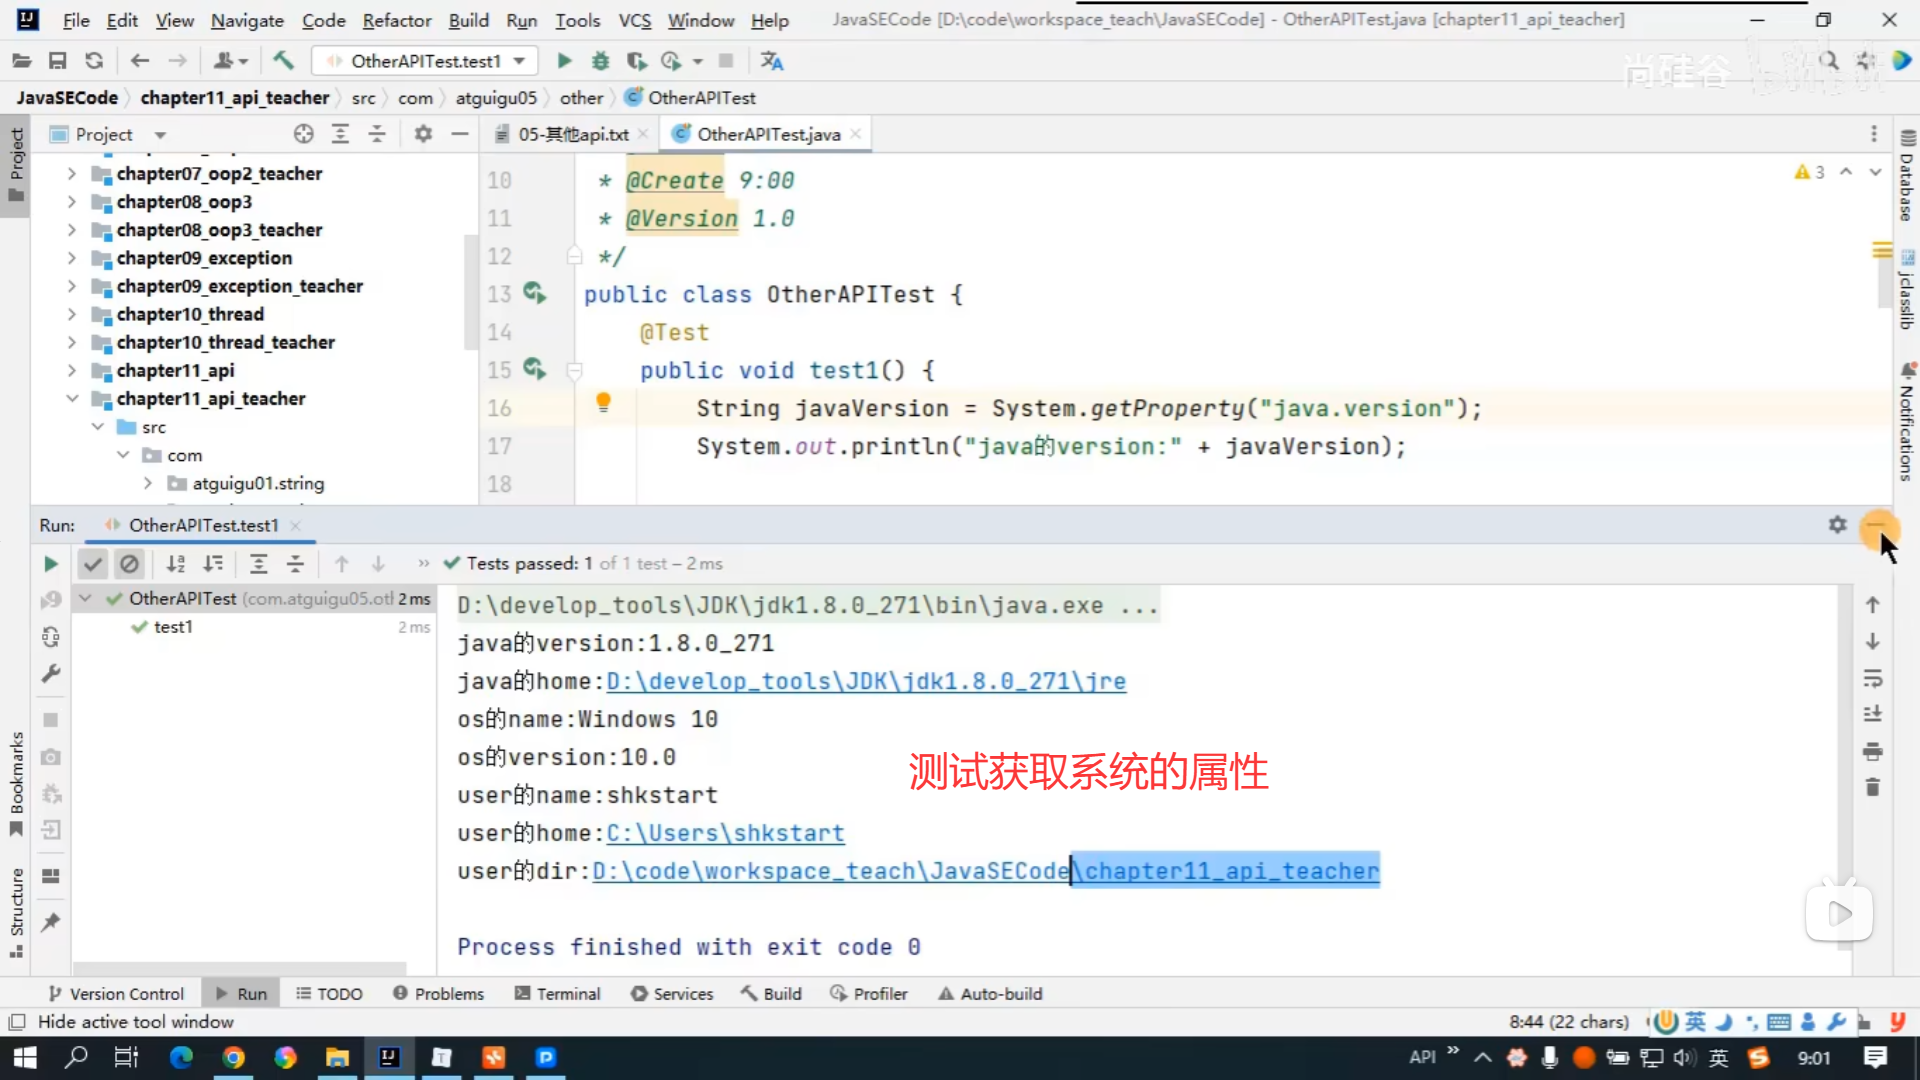Switch to the 05-其他api.txt editor tab
The height and width of the screenshot is (1080, 1920).
572,134
